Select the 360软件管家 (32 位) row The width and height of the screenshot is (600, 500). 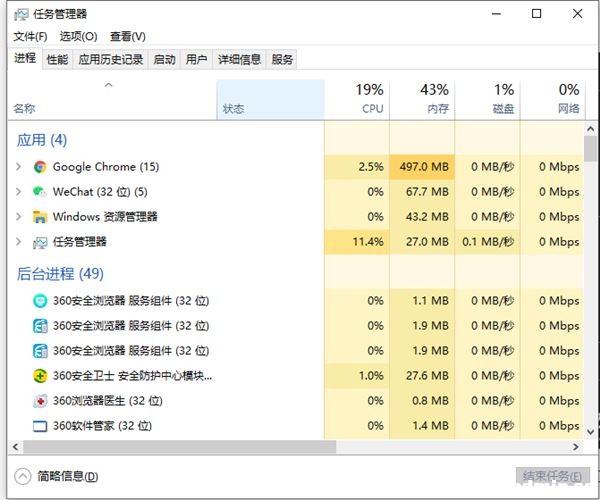pos(295,425)
